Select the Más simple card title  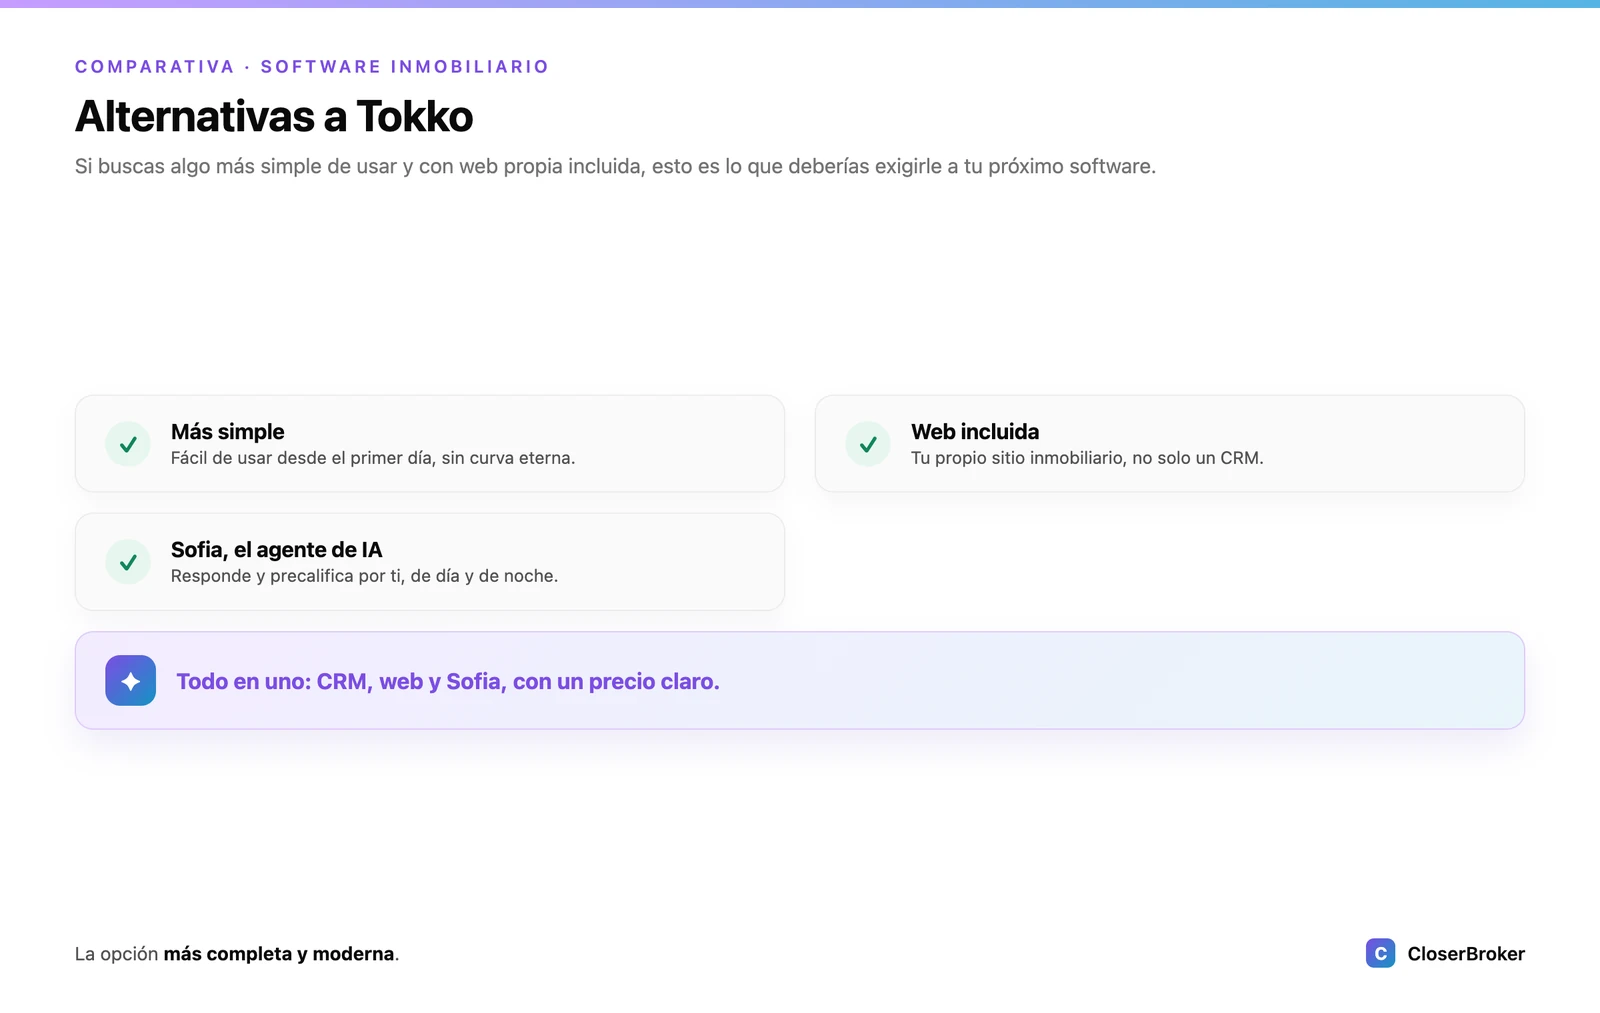point(227,431)
